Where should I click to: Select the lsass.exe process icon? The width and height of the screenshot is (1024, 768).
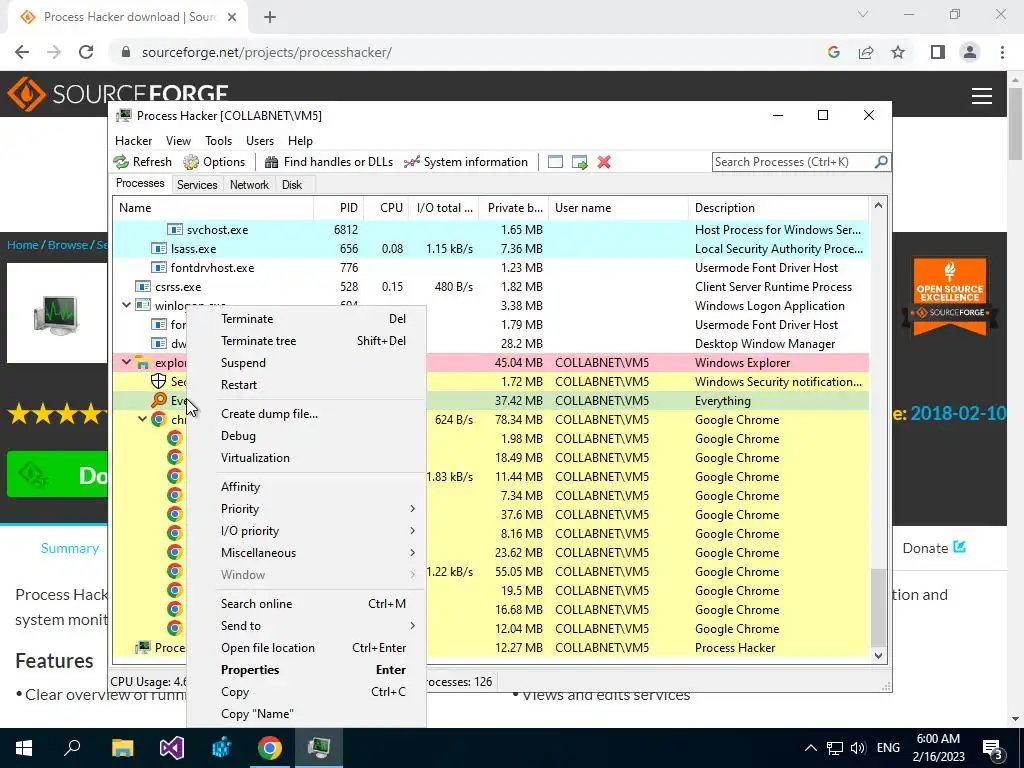159,248
